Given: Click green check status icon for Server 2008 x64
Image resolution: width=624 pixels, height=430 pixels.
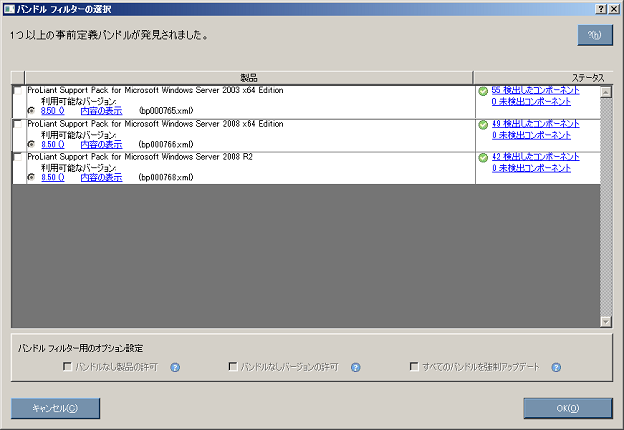Looking at the screenshot, I should pyautogui.click(x=483, y=125).
